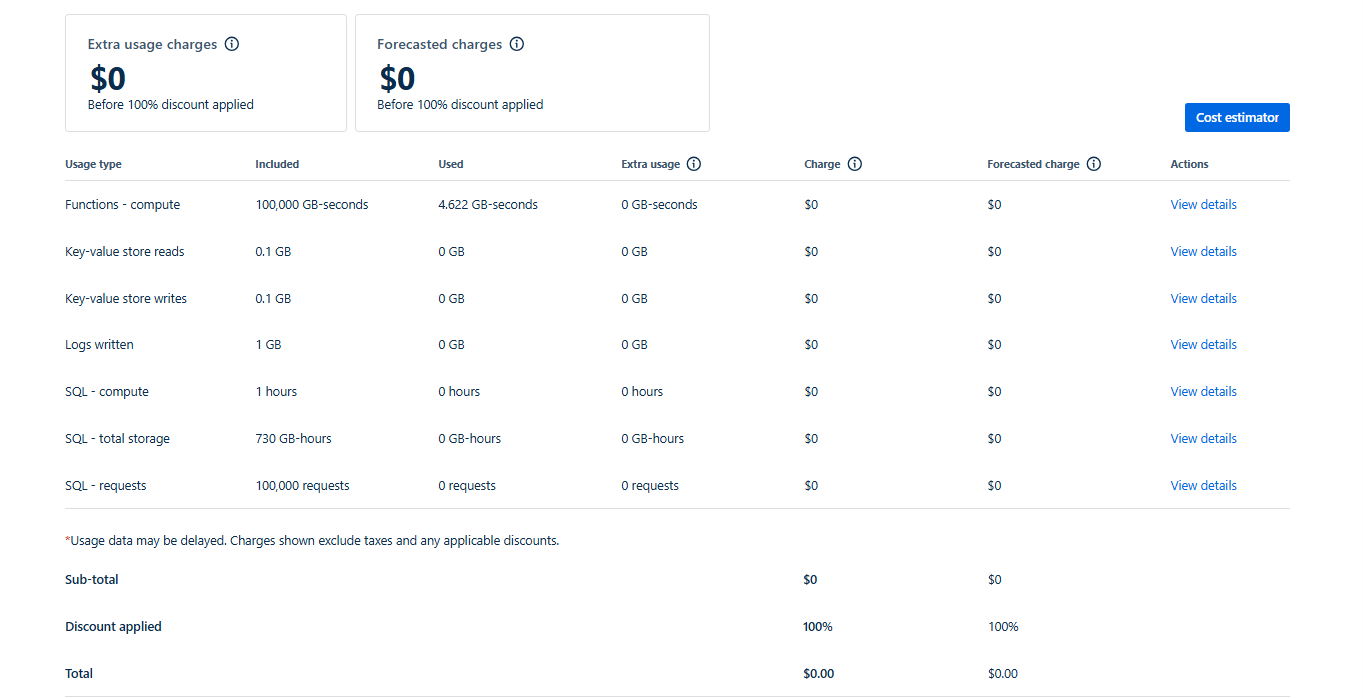Click info icon beside Extra usage charges
This screenshot has height=698, width=1363.
click(x=232, y=44)
